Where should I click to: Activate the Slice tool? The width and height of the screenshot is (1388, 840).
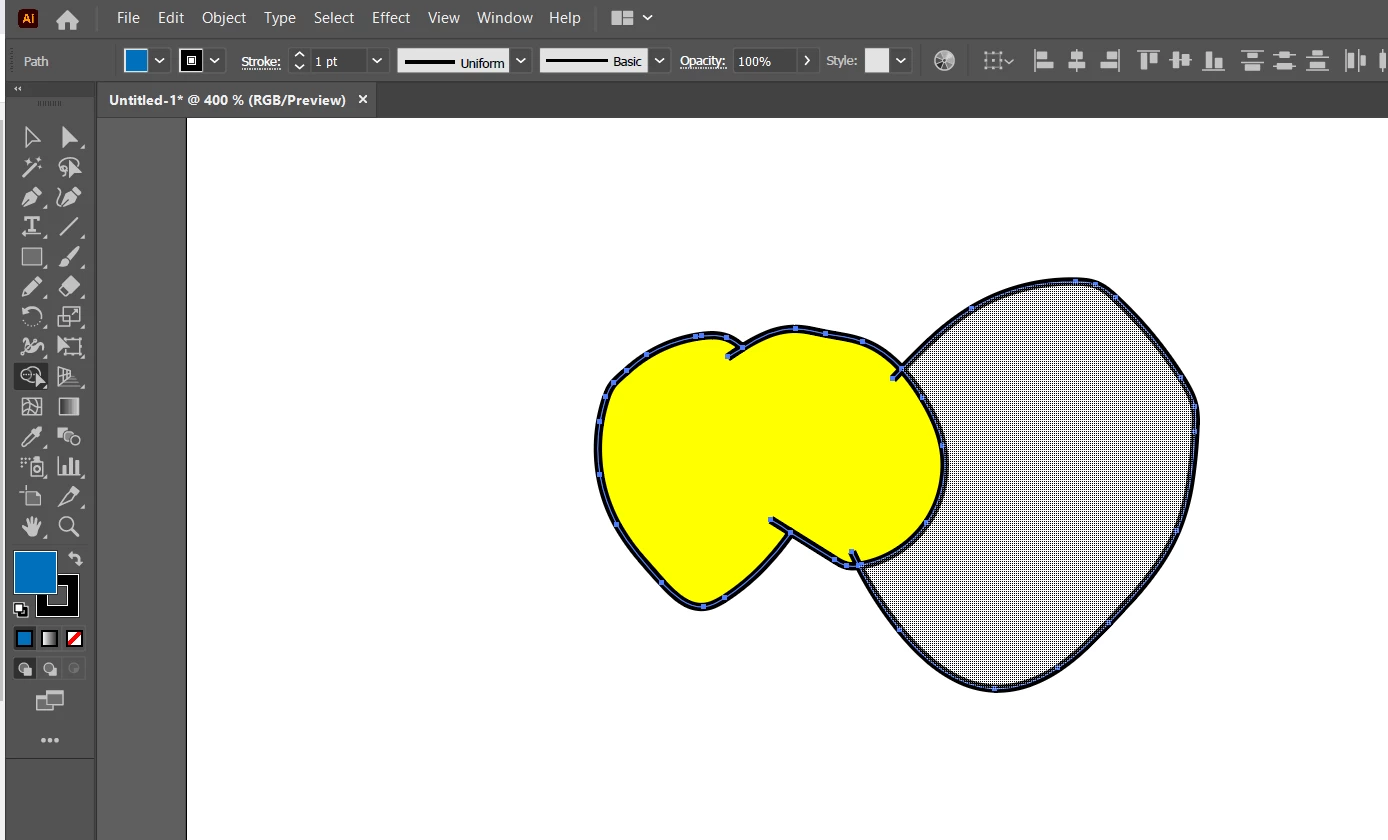(69, 497)
